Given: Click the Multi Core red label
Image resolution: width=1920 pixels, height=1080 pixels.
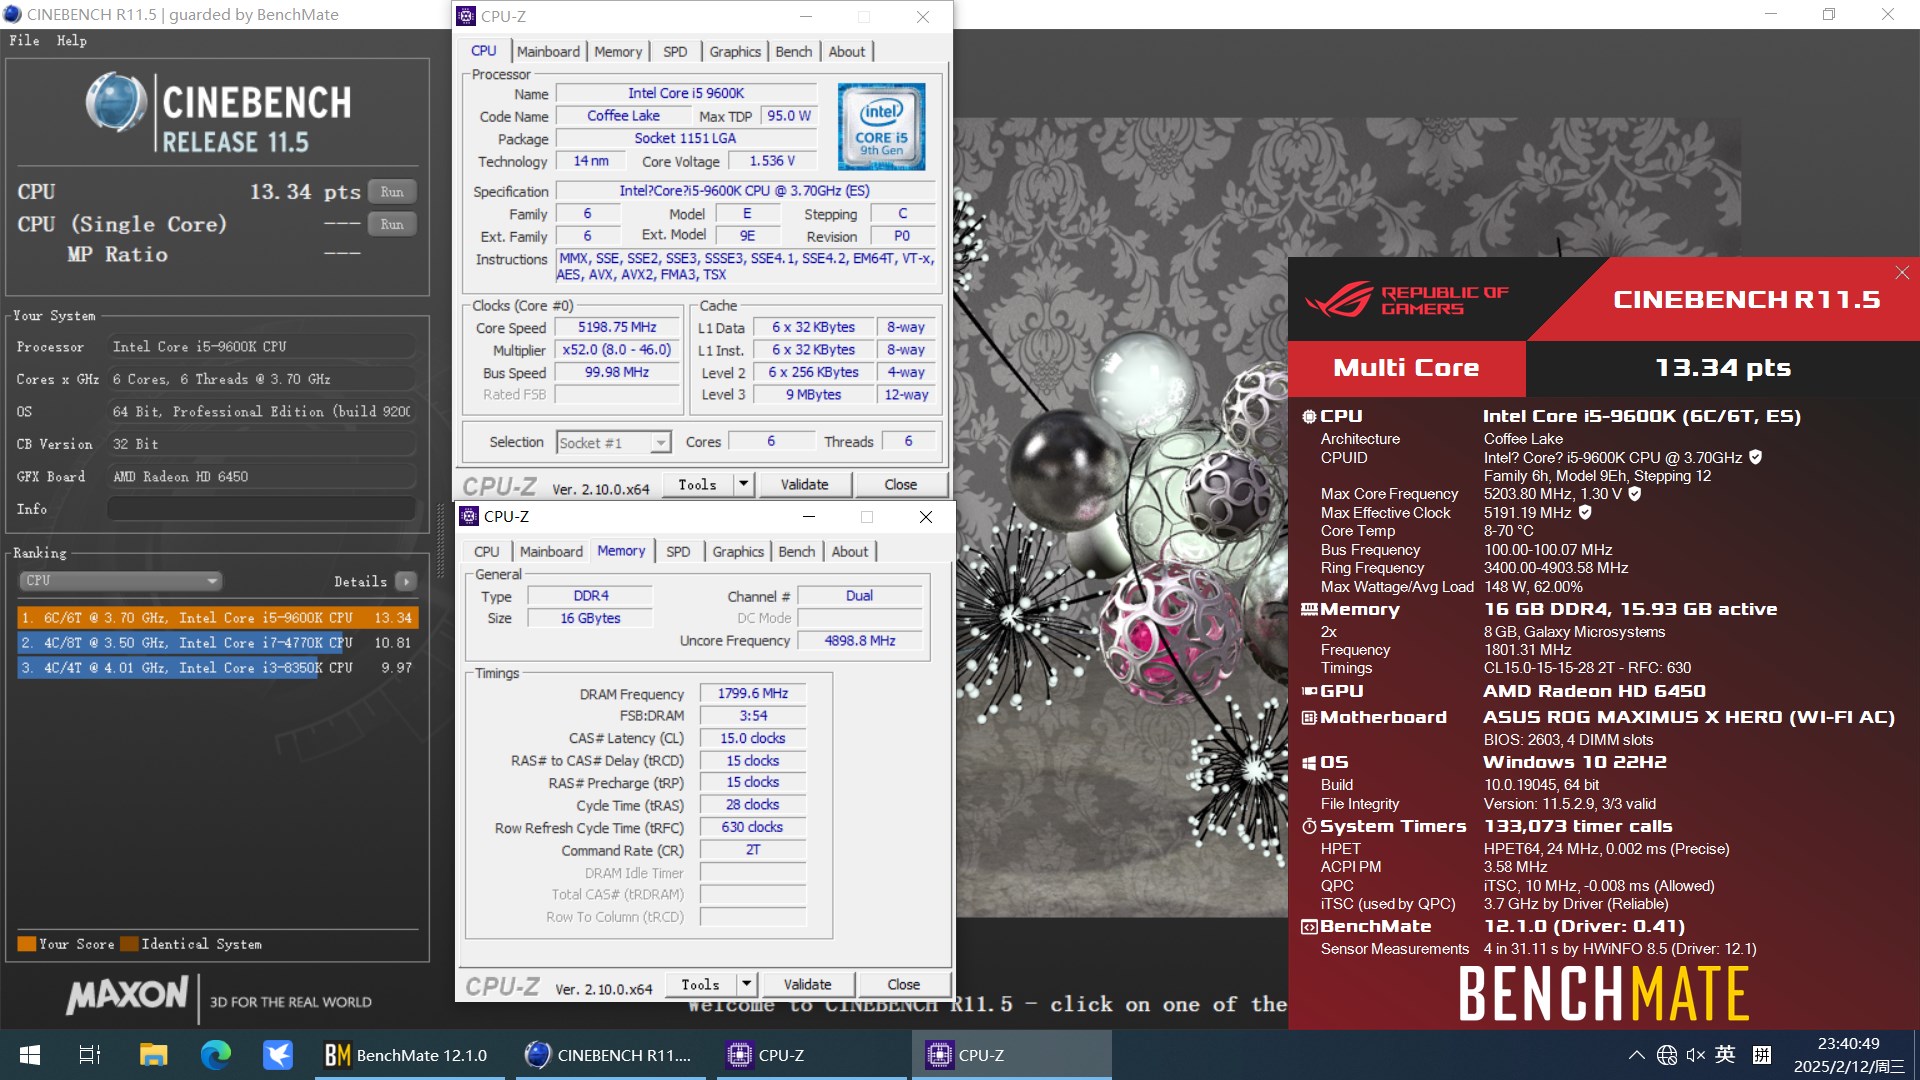Looking at the screenshot, I should (1406, 368).
